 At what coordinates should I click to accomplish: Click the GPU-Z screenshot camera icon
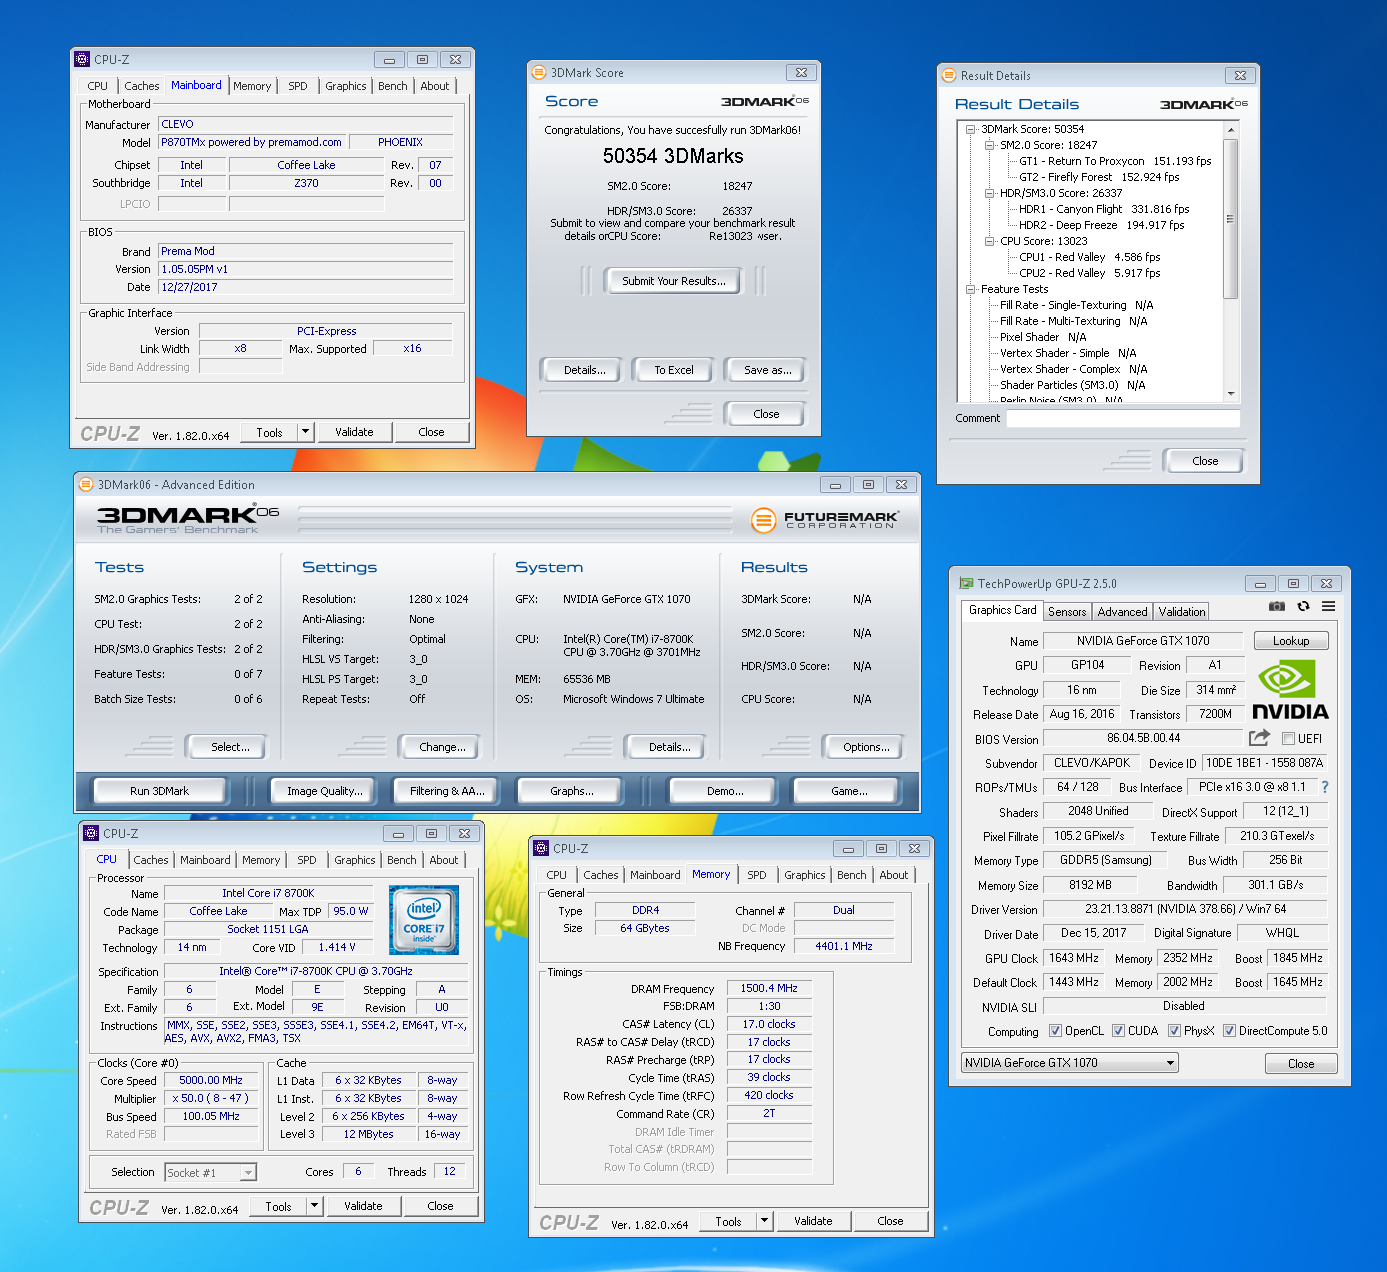point(1277,606)
